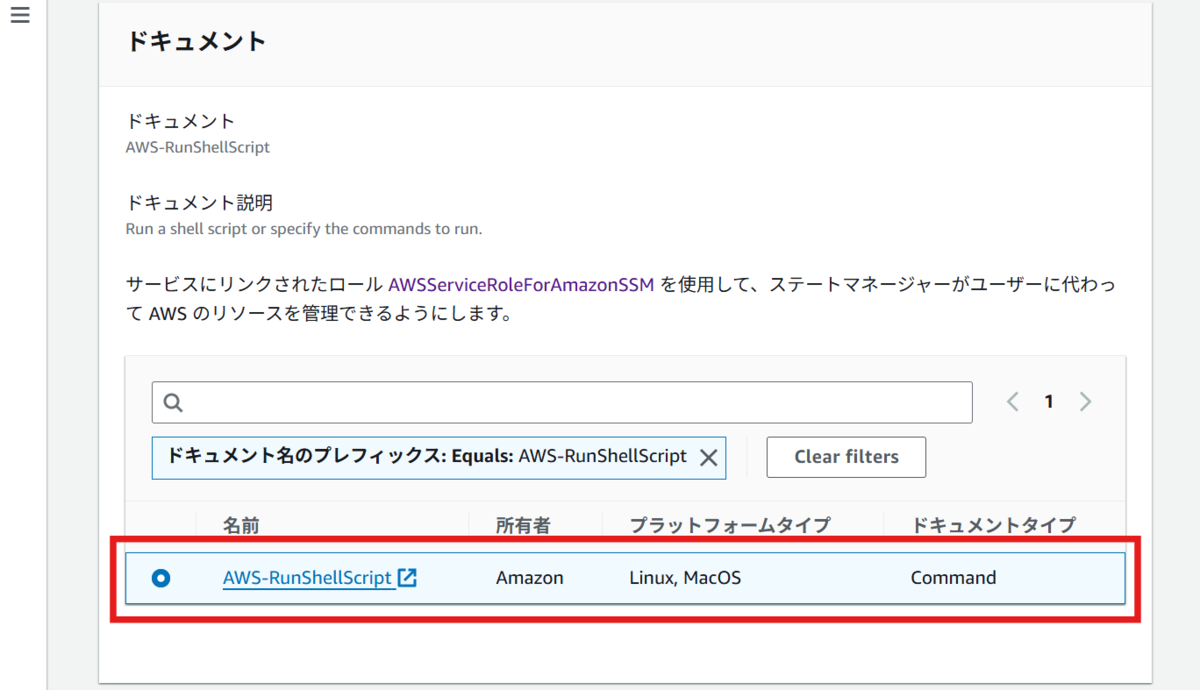1200x690 pixels.
Task: Click the 所有者 column header
Action: click(523, 525)
